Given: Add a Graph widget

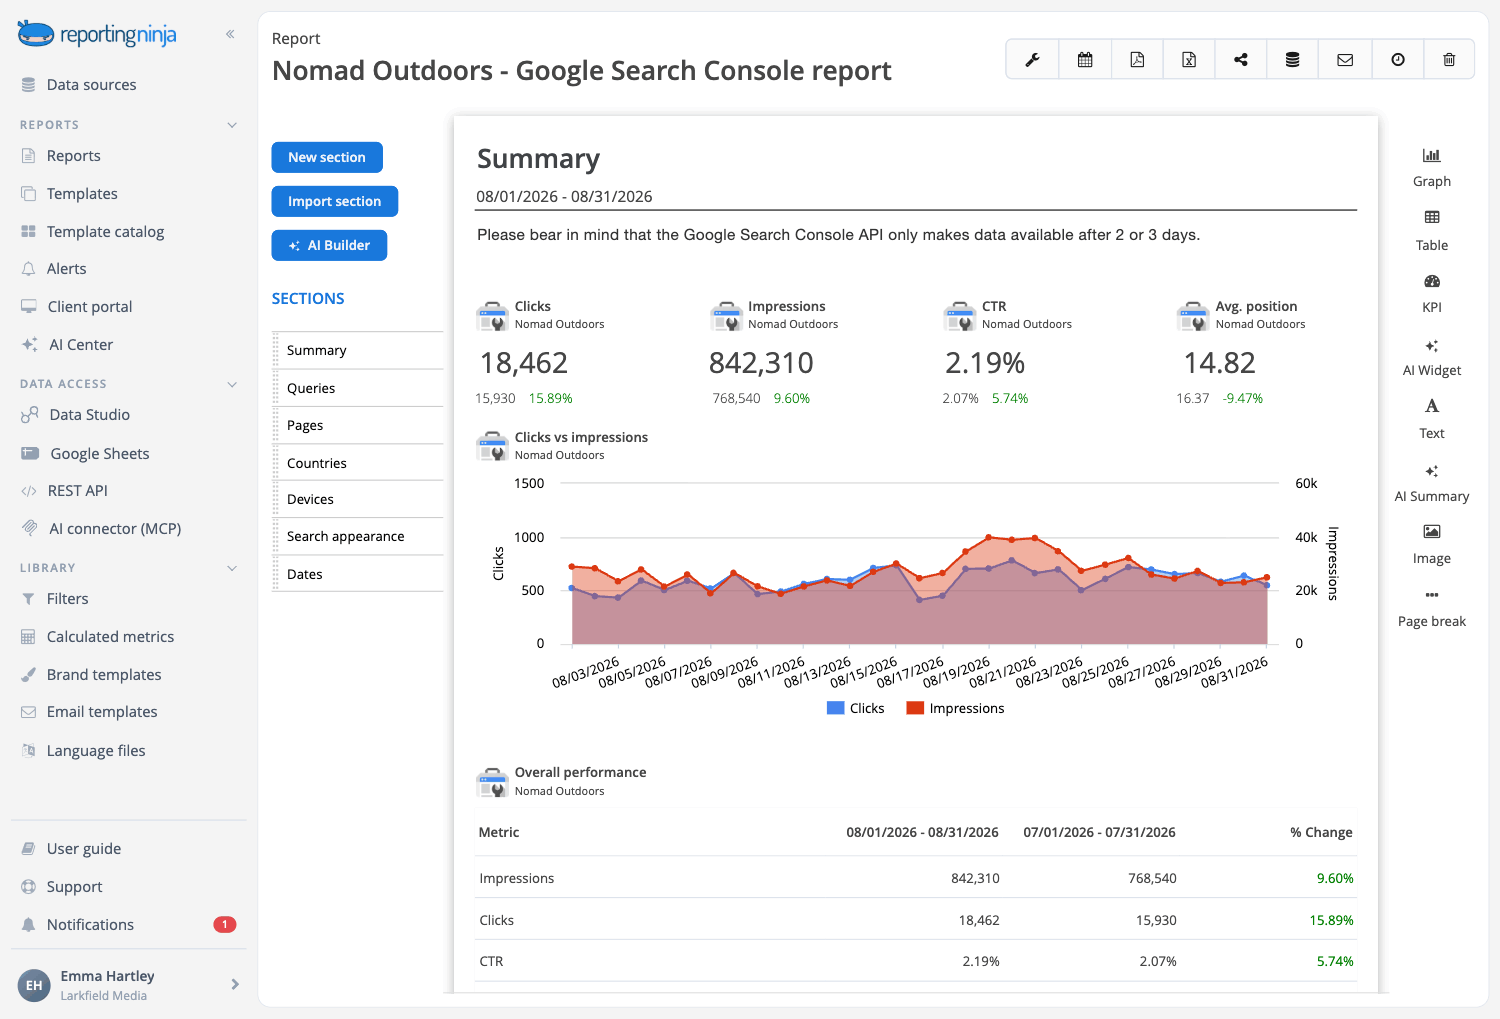Looking at the screenshot, I should 1432,167.
